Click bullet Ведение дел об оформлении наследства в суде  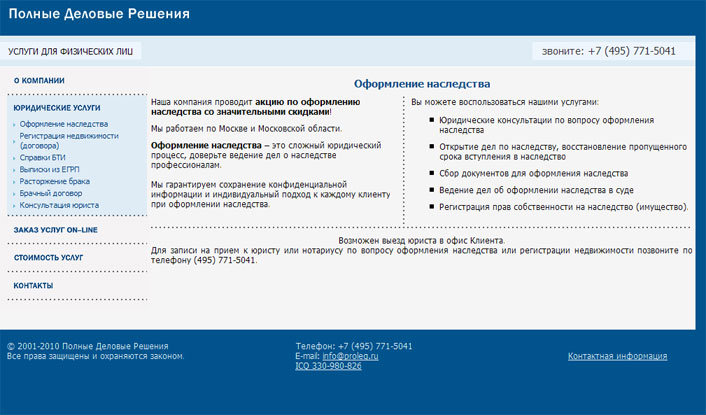[536, 190]
